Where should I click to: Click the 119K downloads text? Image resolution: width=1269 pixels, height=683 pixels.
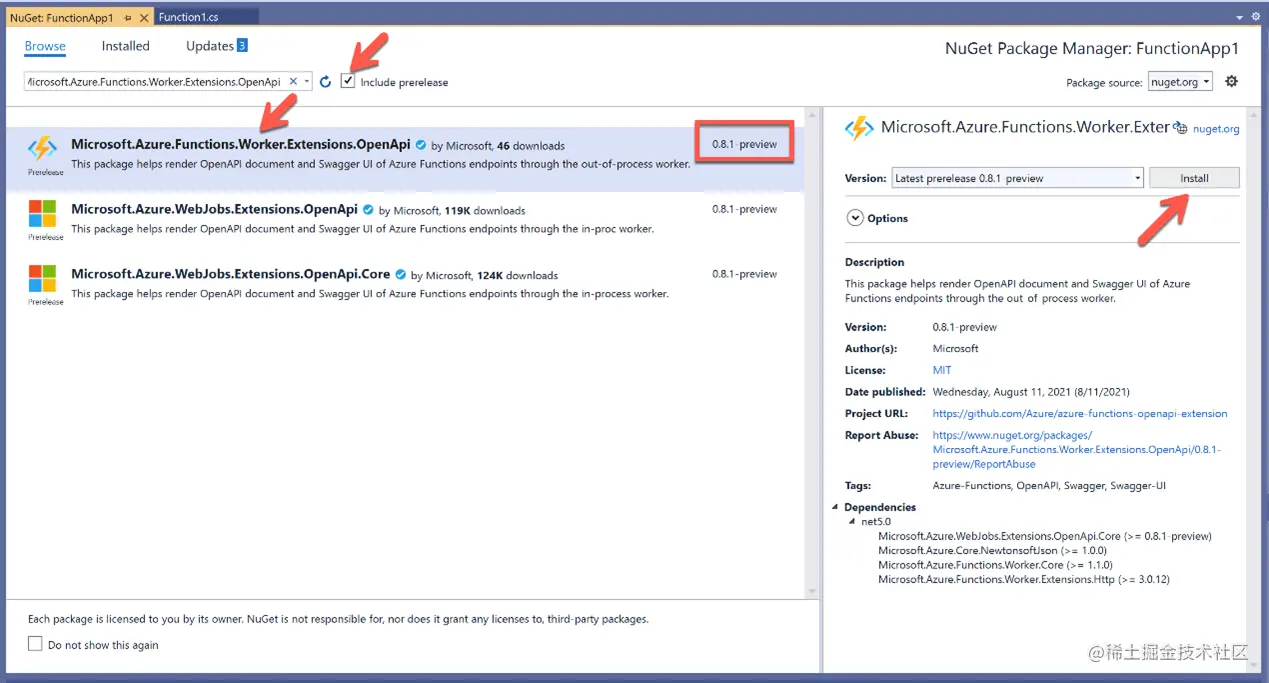[x=485, y=211]
